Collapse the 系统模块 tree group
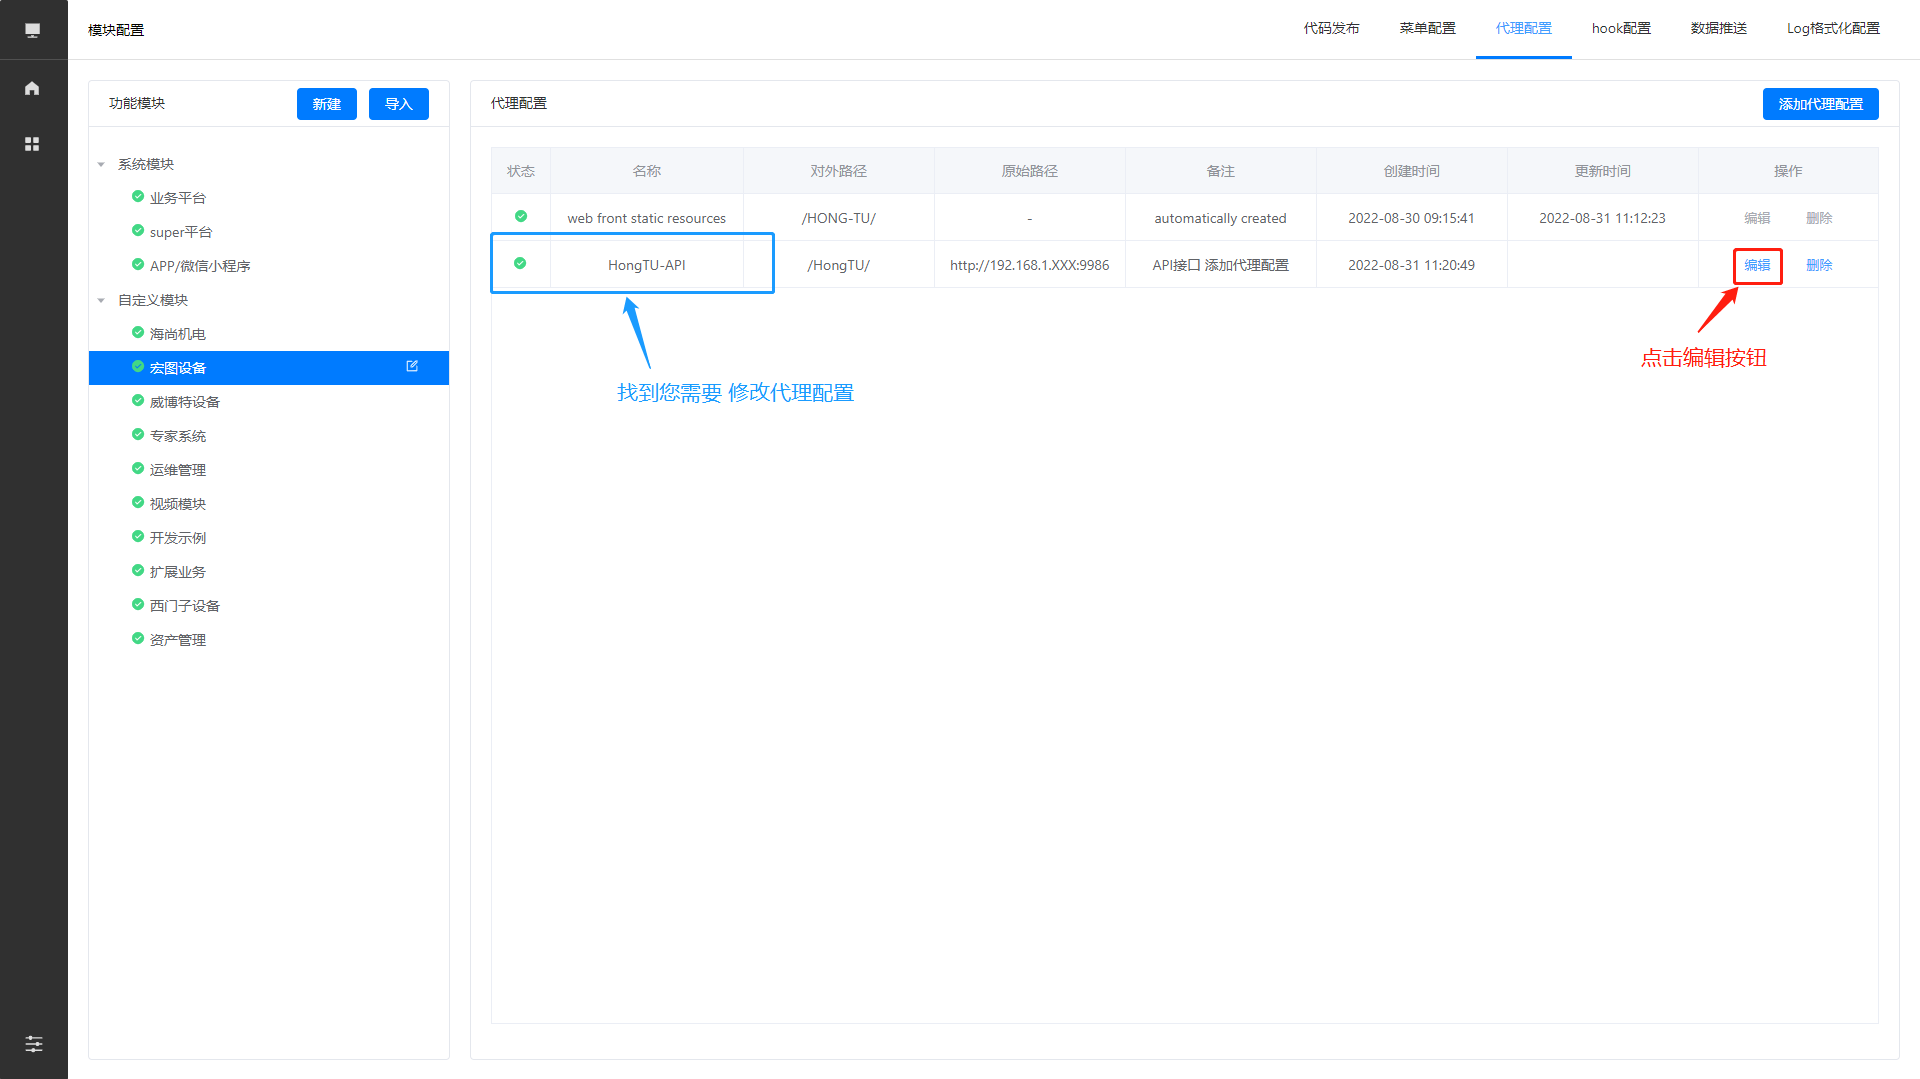Viewport: 1920px width, 1079px height. 101,164
